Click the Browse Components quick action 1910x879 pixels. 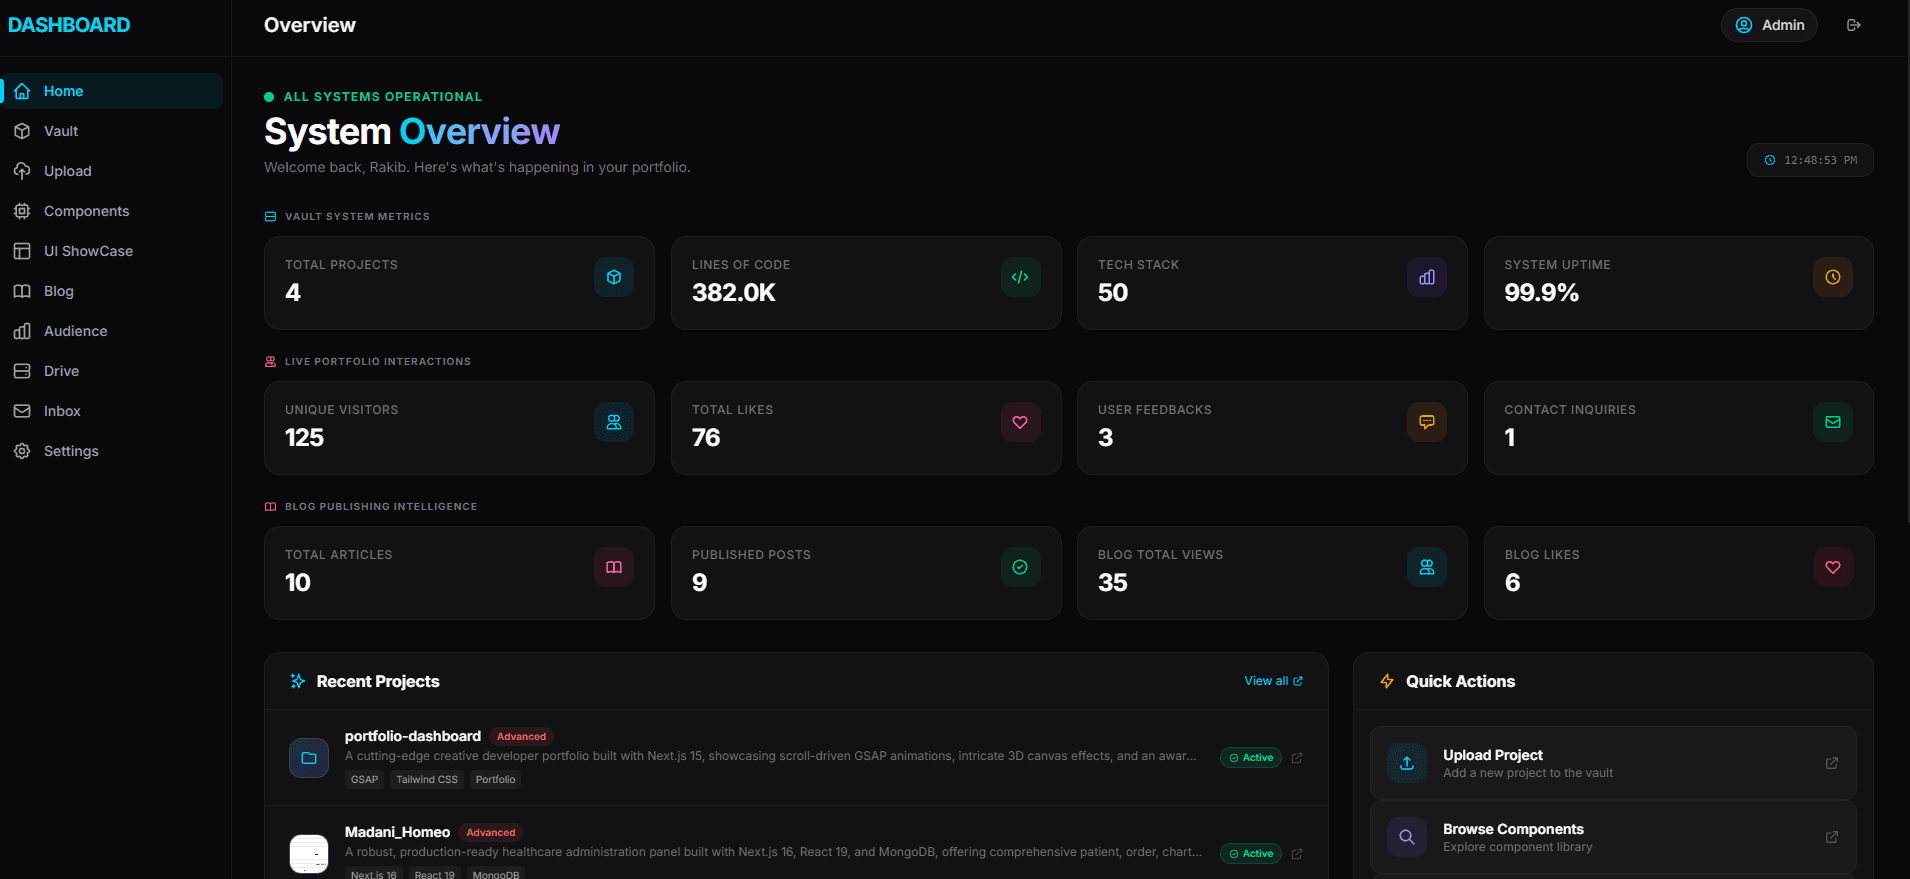(1613, 837)
